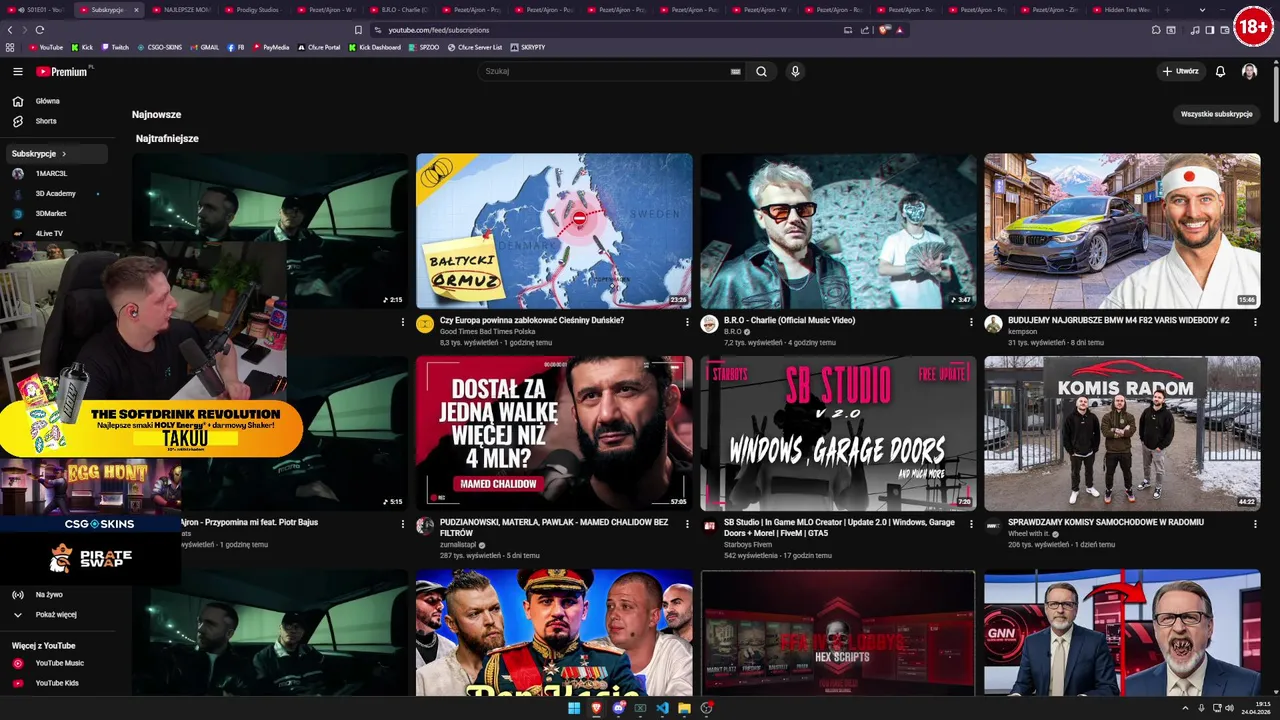Switch to the S01E01 browser tab
This screenshot has height=720, width=1280.
(39, 9)
